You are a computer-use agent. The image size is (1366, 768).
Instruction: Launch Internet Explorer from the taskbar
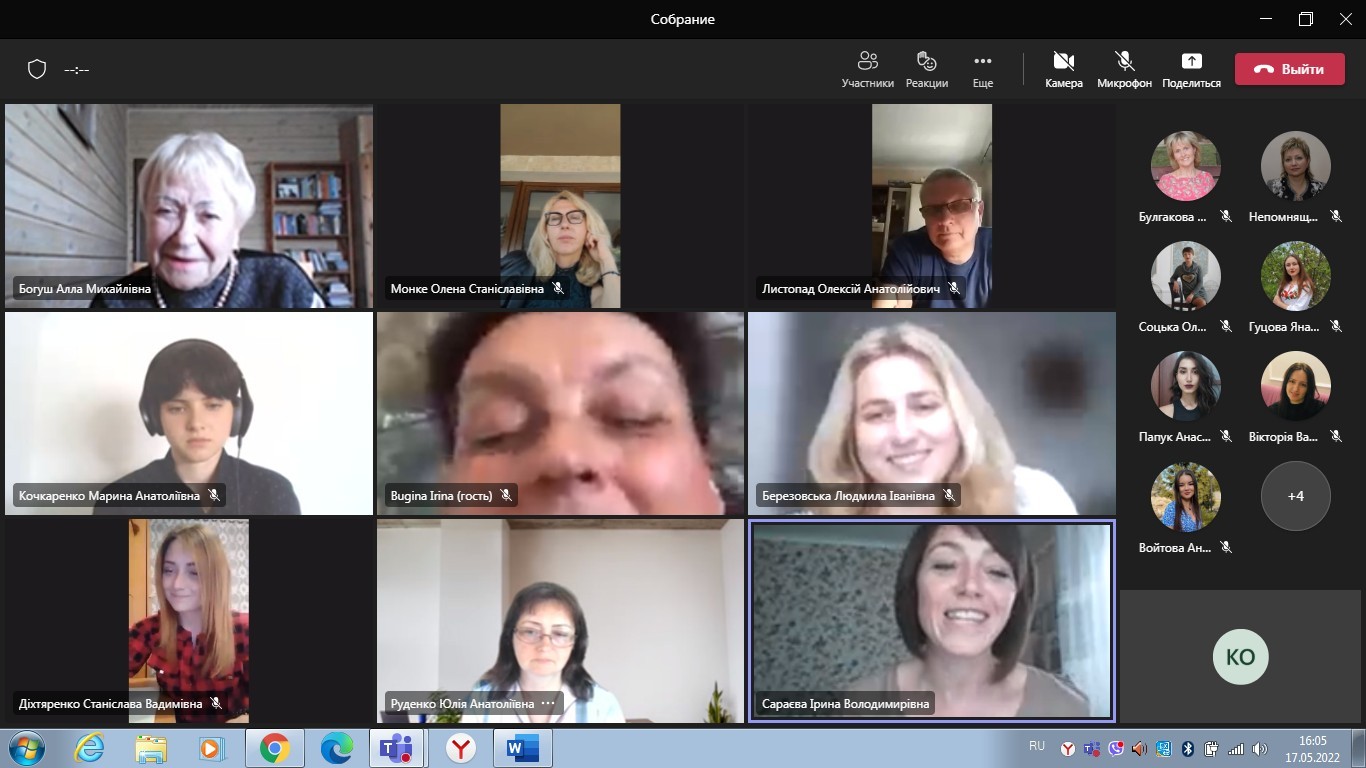[89, 748]
